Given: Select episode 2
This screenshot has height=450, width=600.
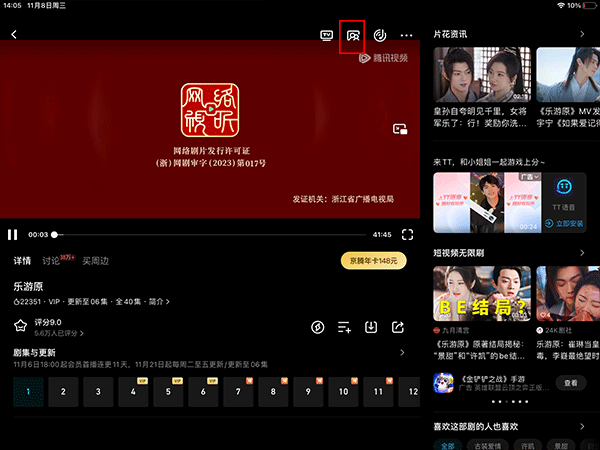Looking at the screenshot, I should point(63,391).
